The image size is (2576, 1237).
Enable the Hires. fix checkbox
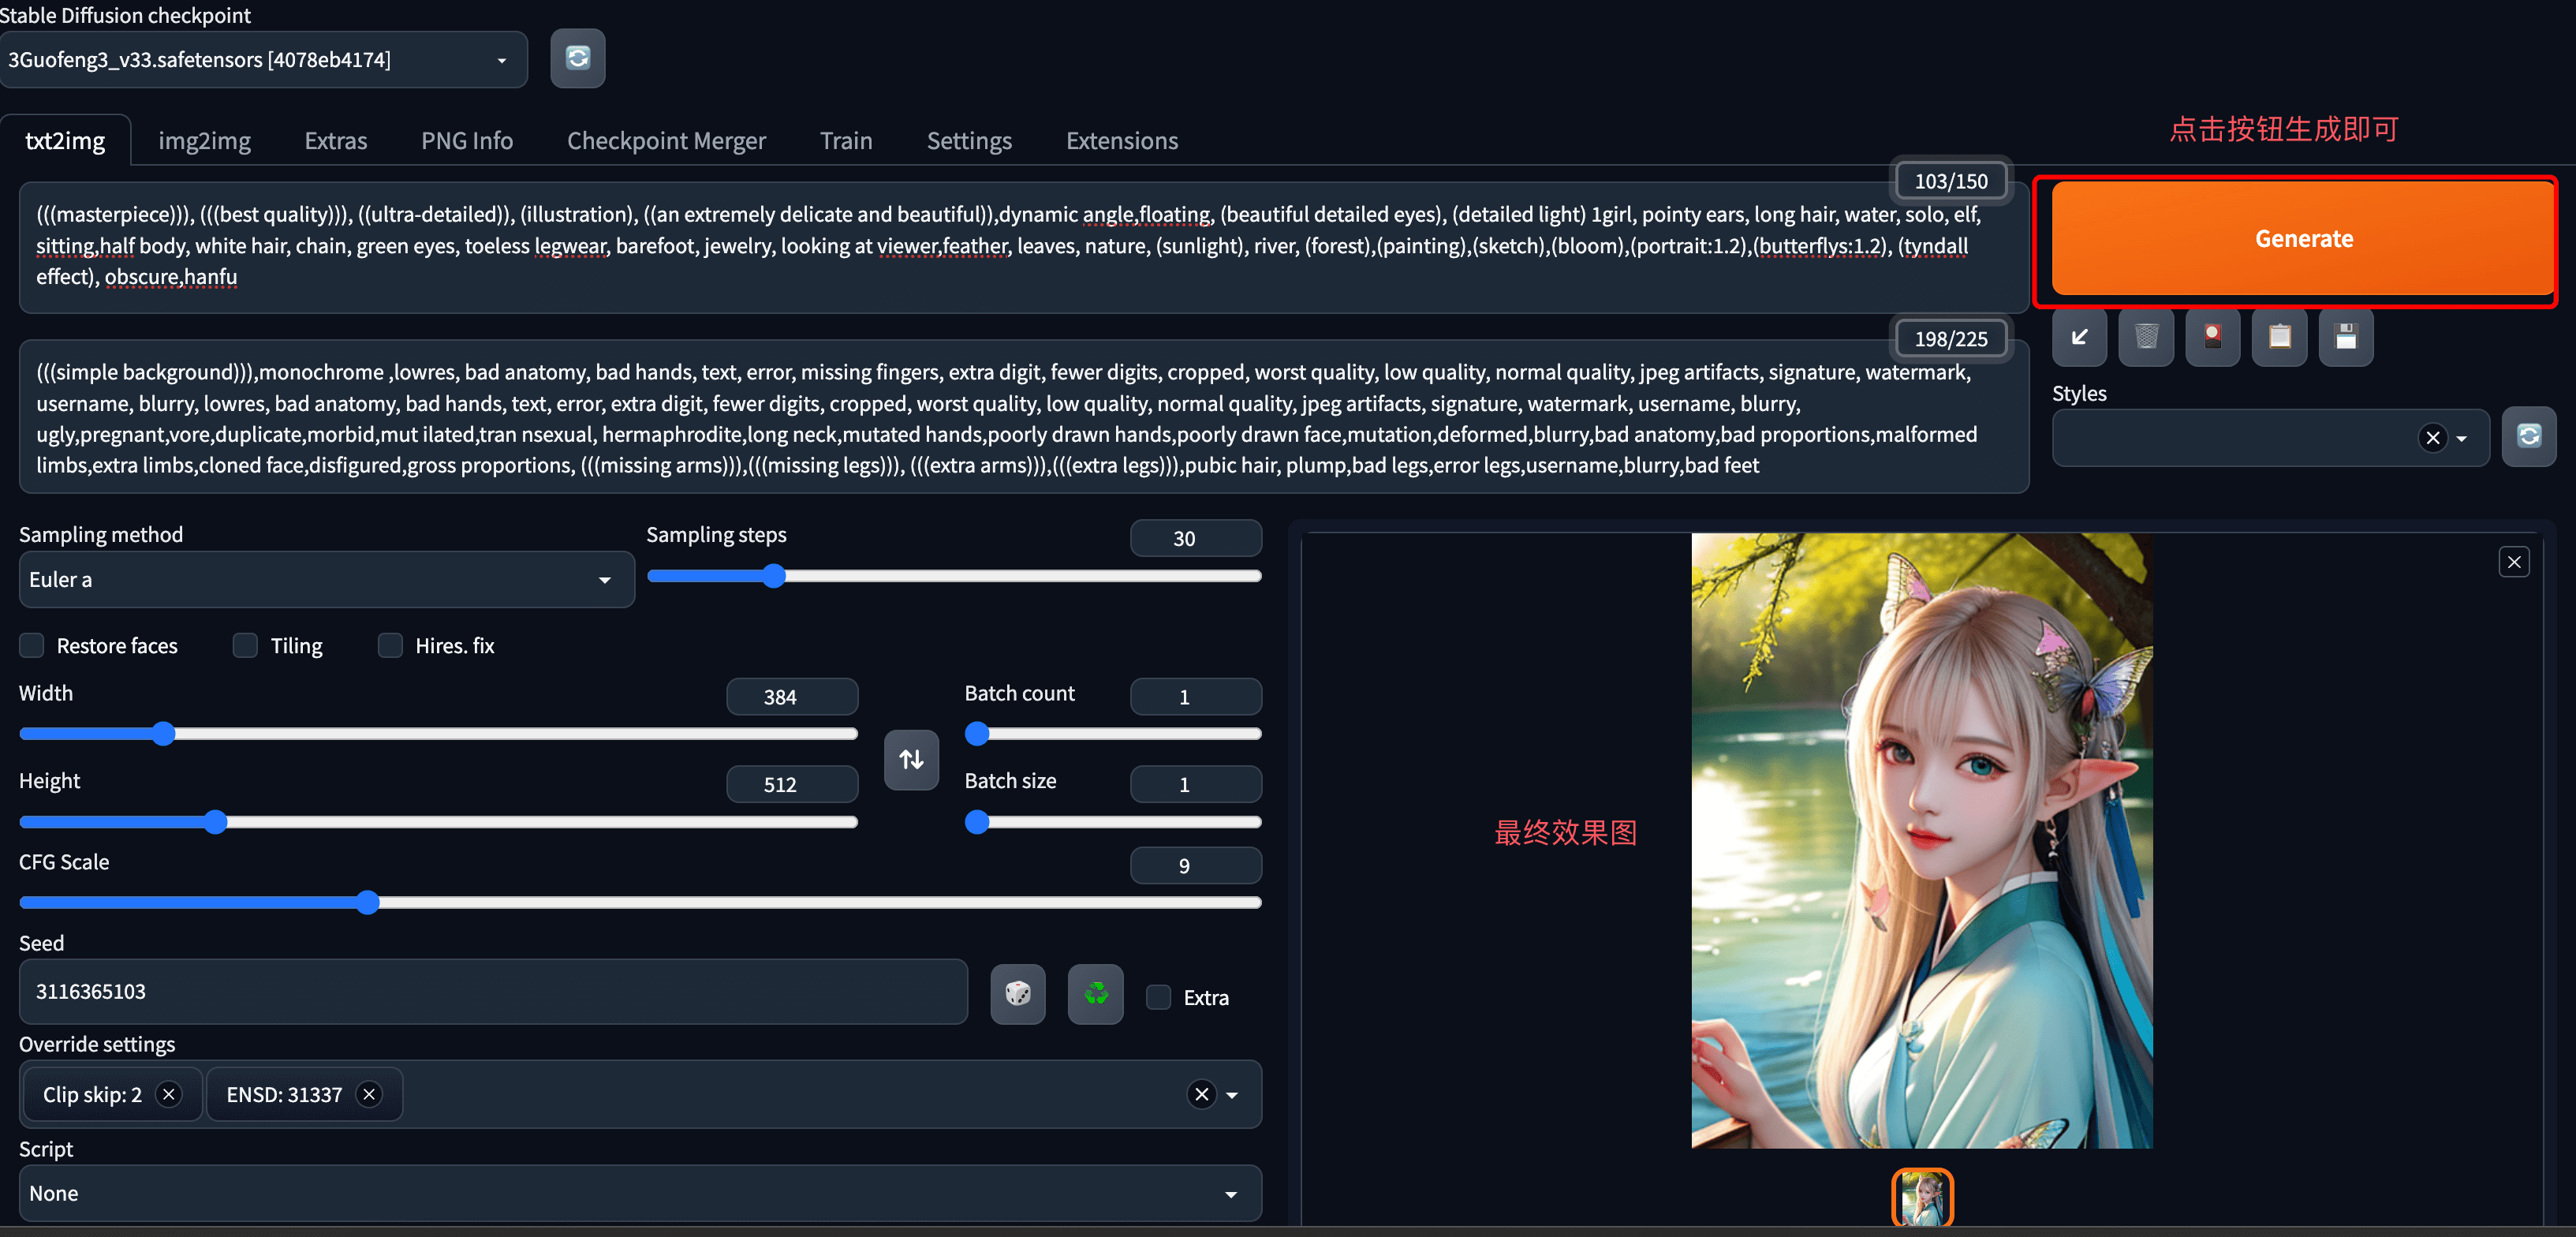pos(390,646)
